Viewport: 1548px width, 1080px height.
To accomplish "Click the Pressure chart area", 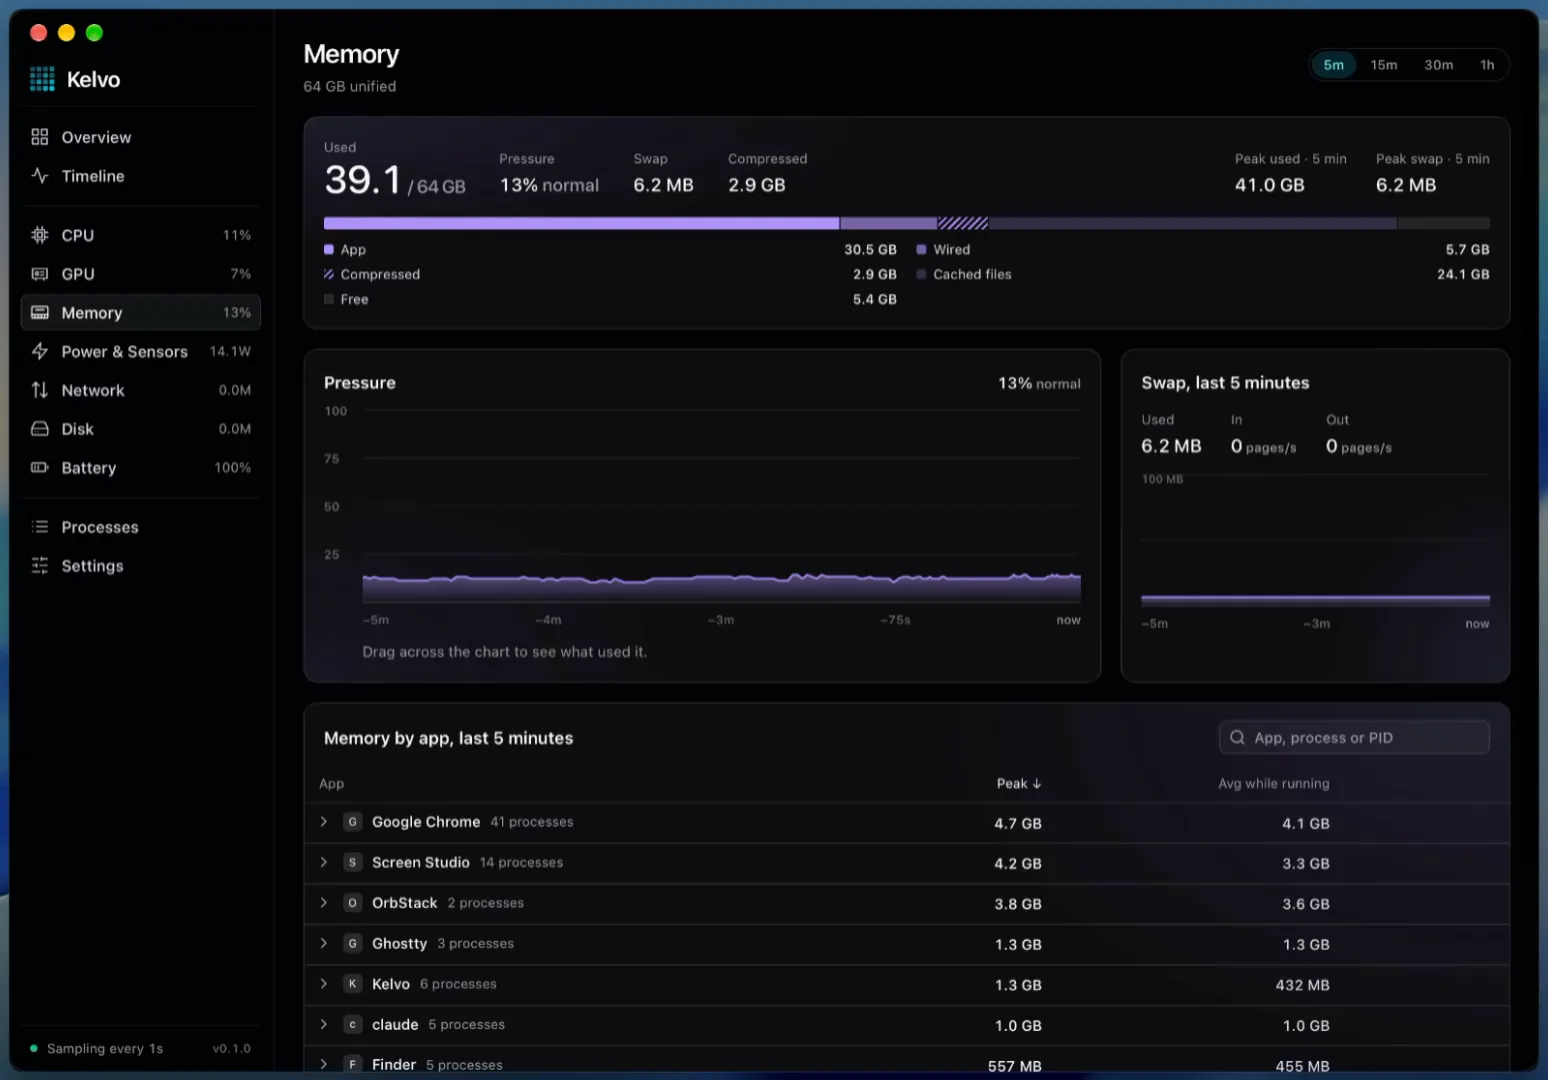I will click(721, 506).
